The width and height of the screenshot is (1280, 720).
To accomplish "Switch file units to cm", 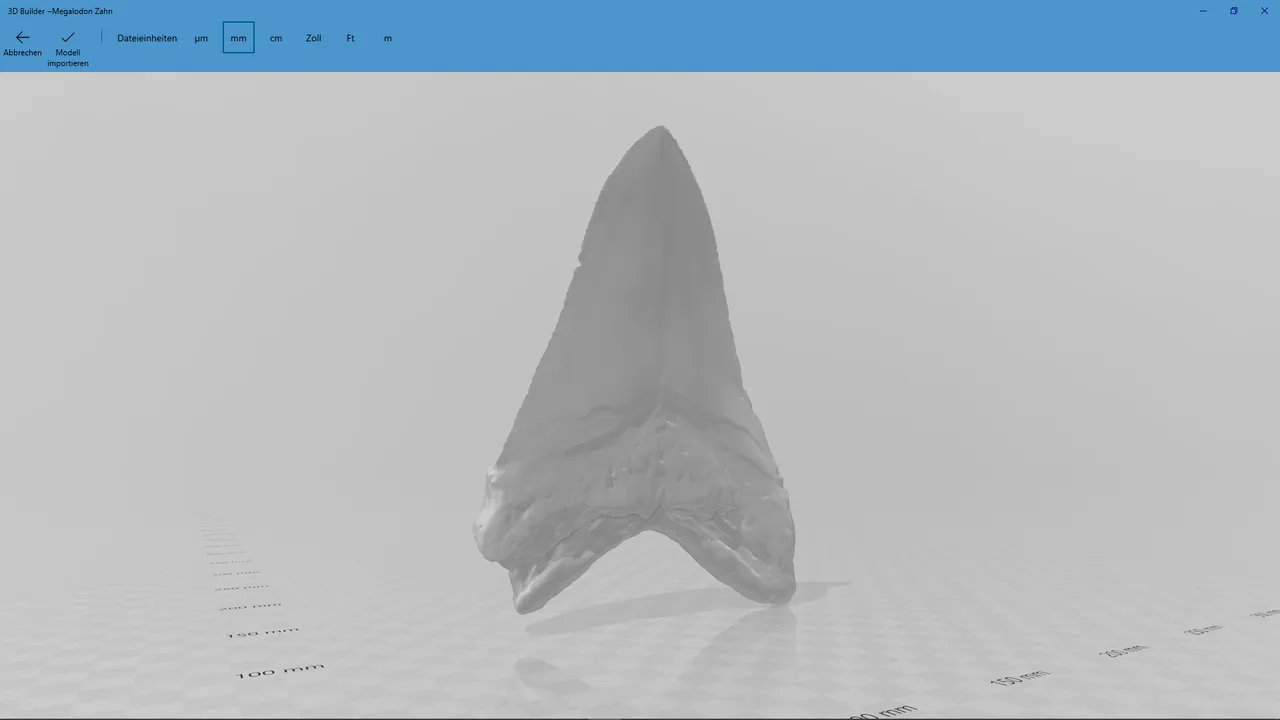I will (276, 38).
